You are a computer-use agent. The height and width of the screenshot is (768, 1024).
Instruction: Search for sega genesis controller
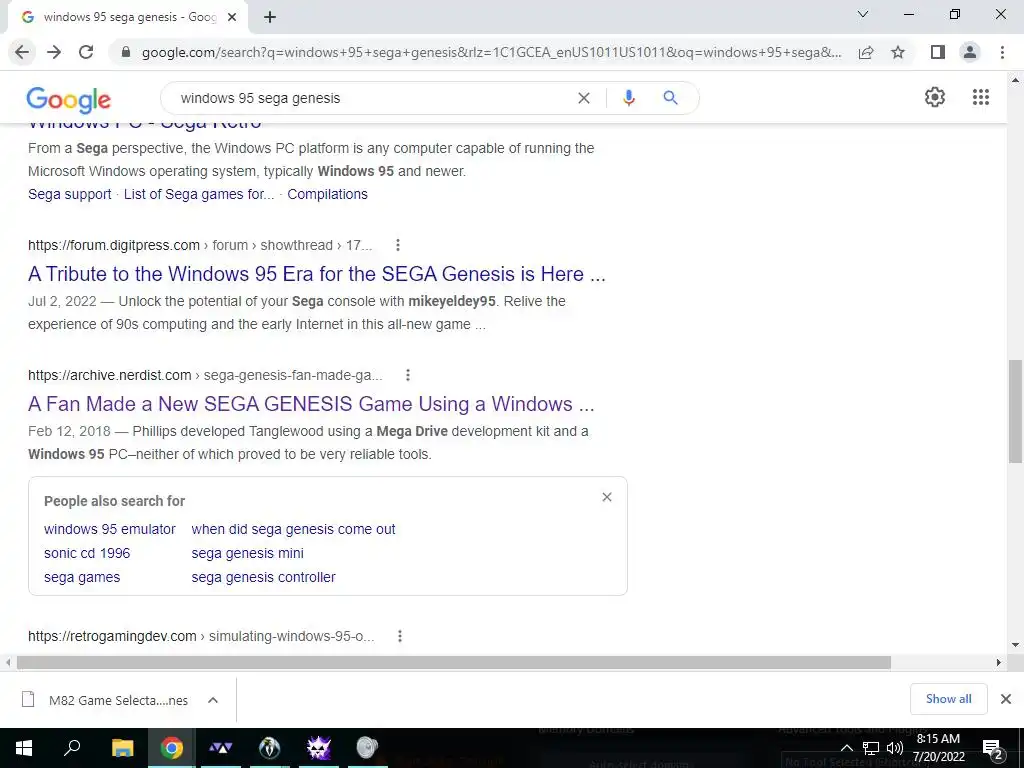tap(263, 577)
